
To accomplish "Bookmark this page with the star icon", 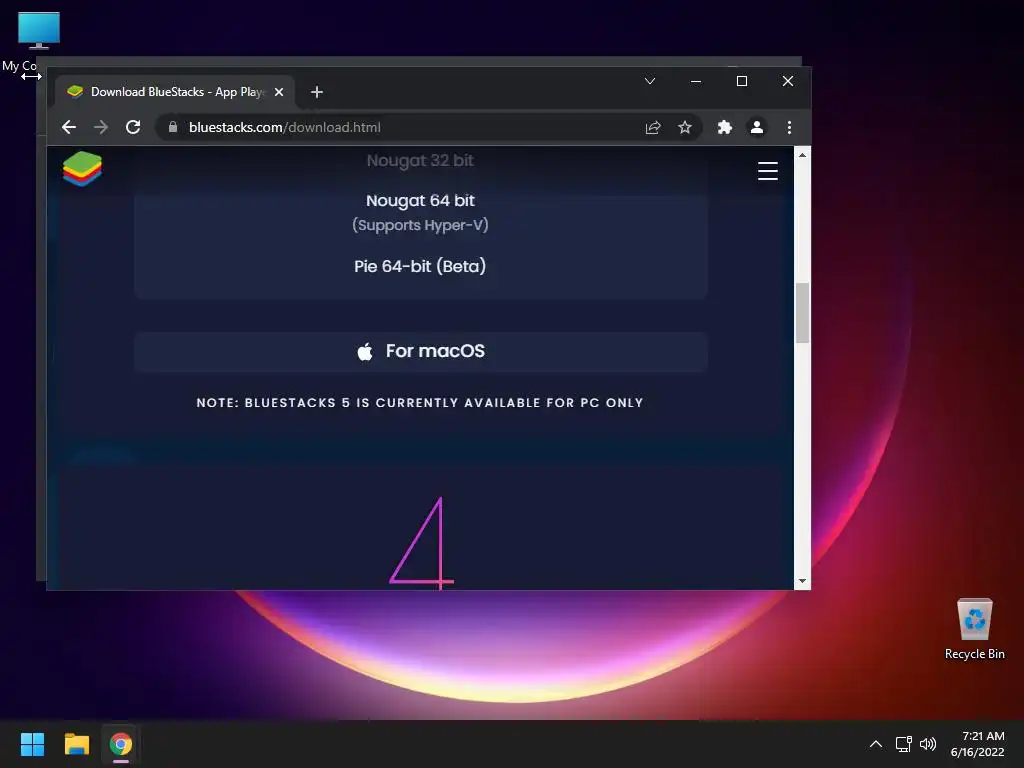I will 684,127.
